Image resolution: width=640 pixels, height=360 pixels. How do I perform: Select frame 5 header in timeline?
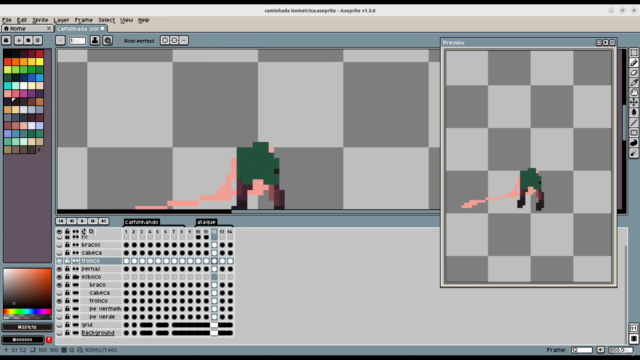158,231
